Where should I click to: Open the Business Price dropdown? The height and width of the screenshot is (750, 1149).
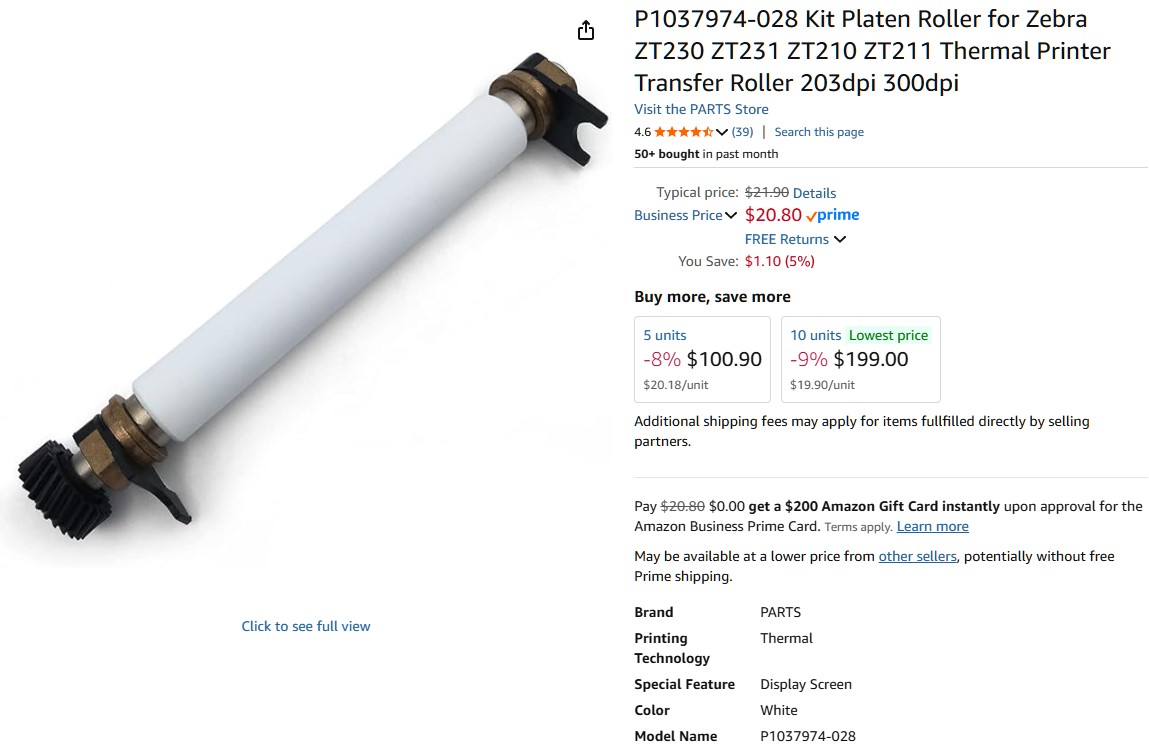pos(685,215)
